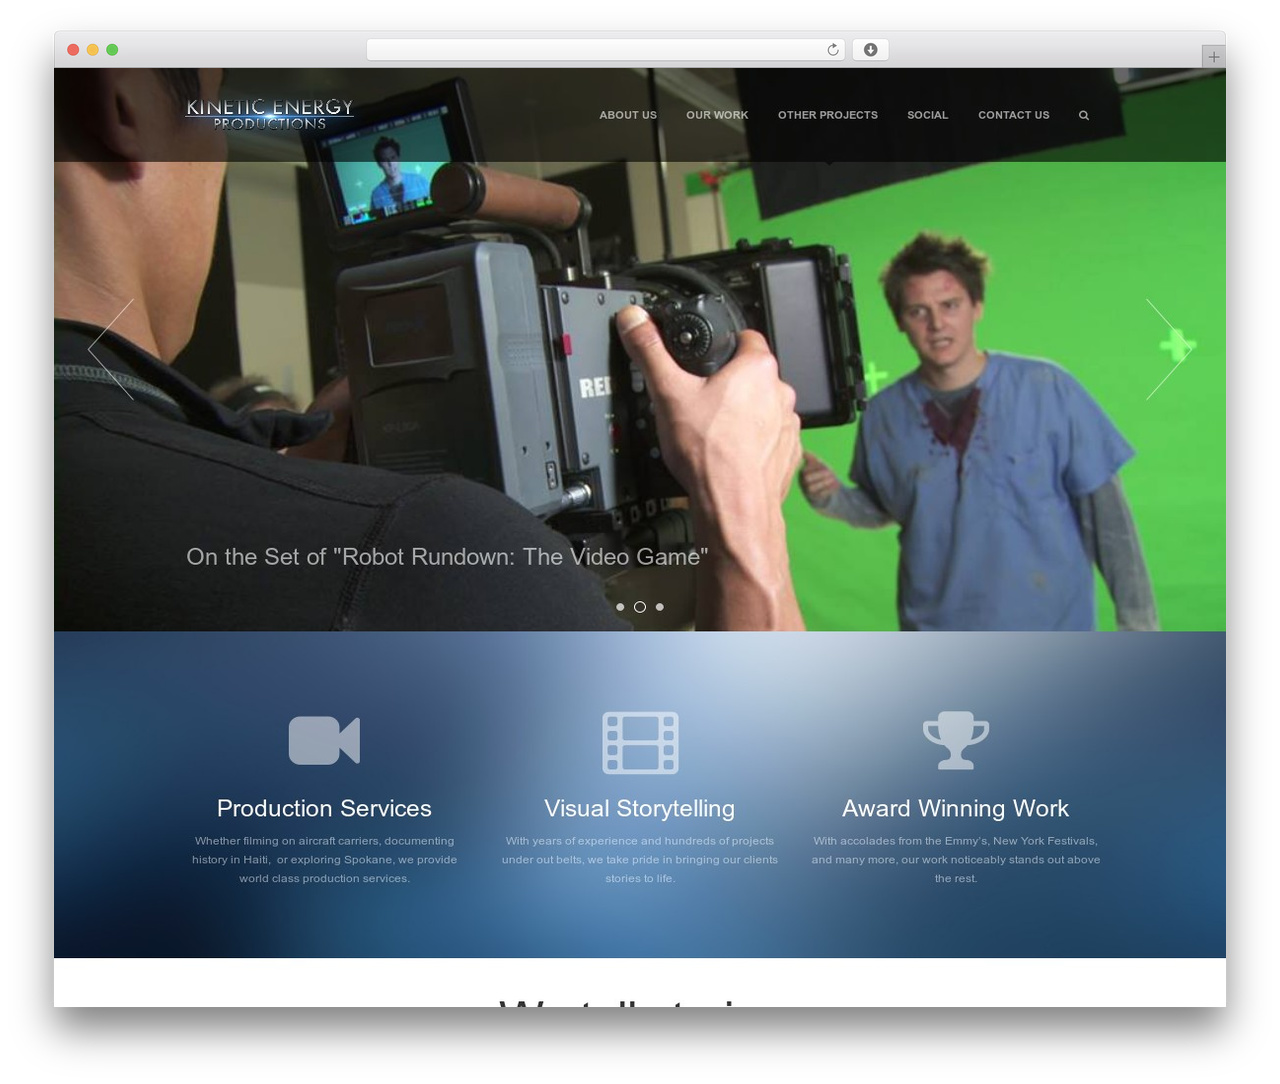Open the About Us menu

[x=628, y=115]
